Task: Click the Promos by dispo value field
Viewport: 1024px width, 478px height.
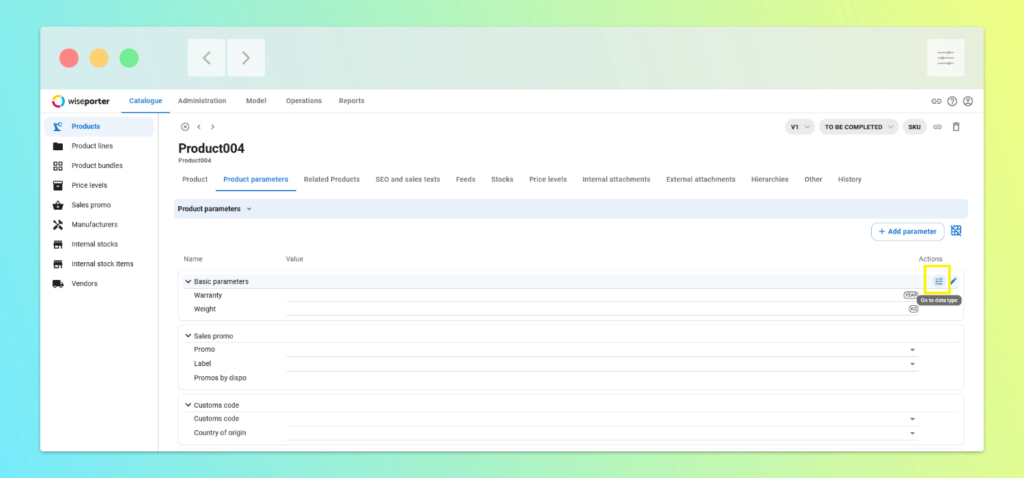Action: click(x=601, y=378)
